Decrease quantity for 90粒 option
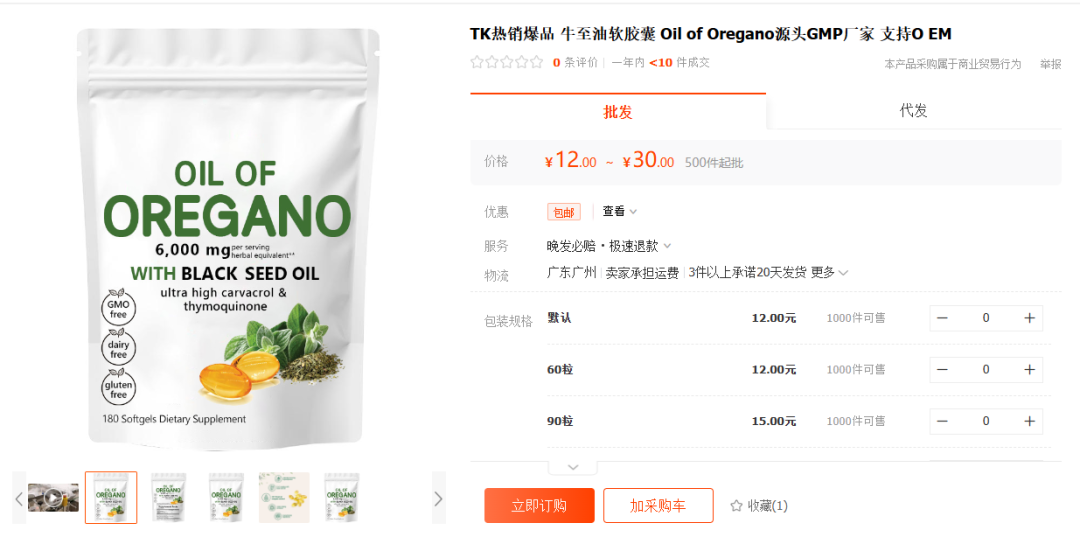 click(942, 421)
